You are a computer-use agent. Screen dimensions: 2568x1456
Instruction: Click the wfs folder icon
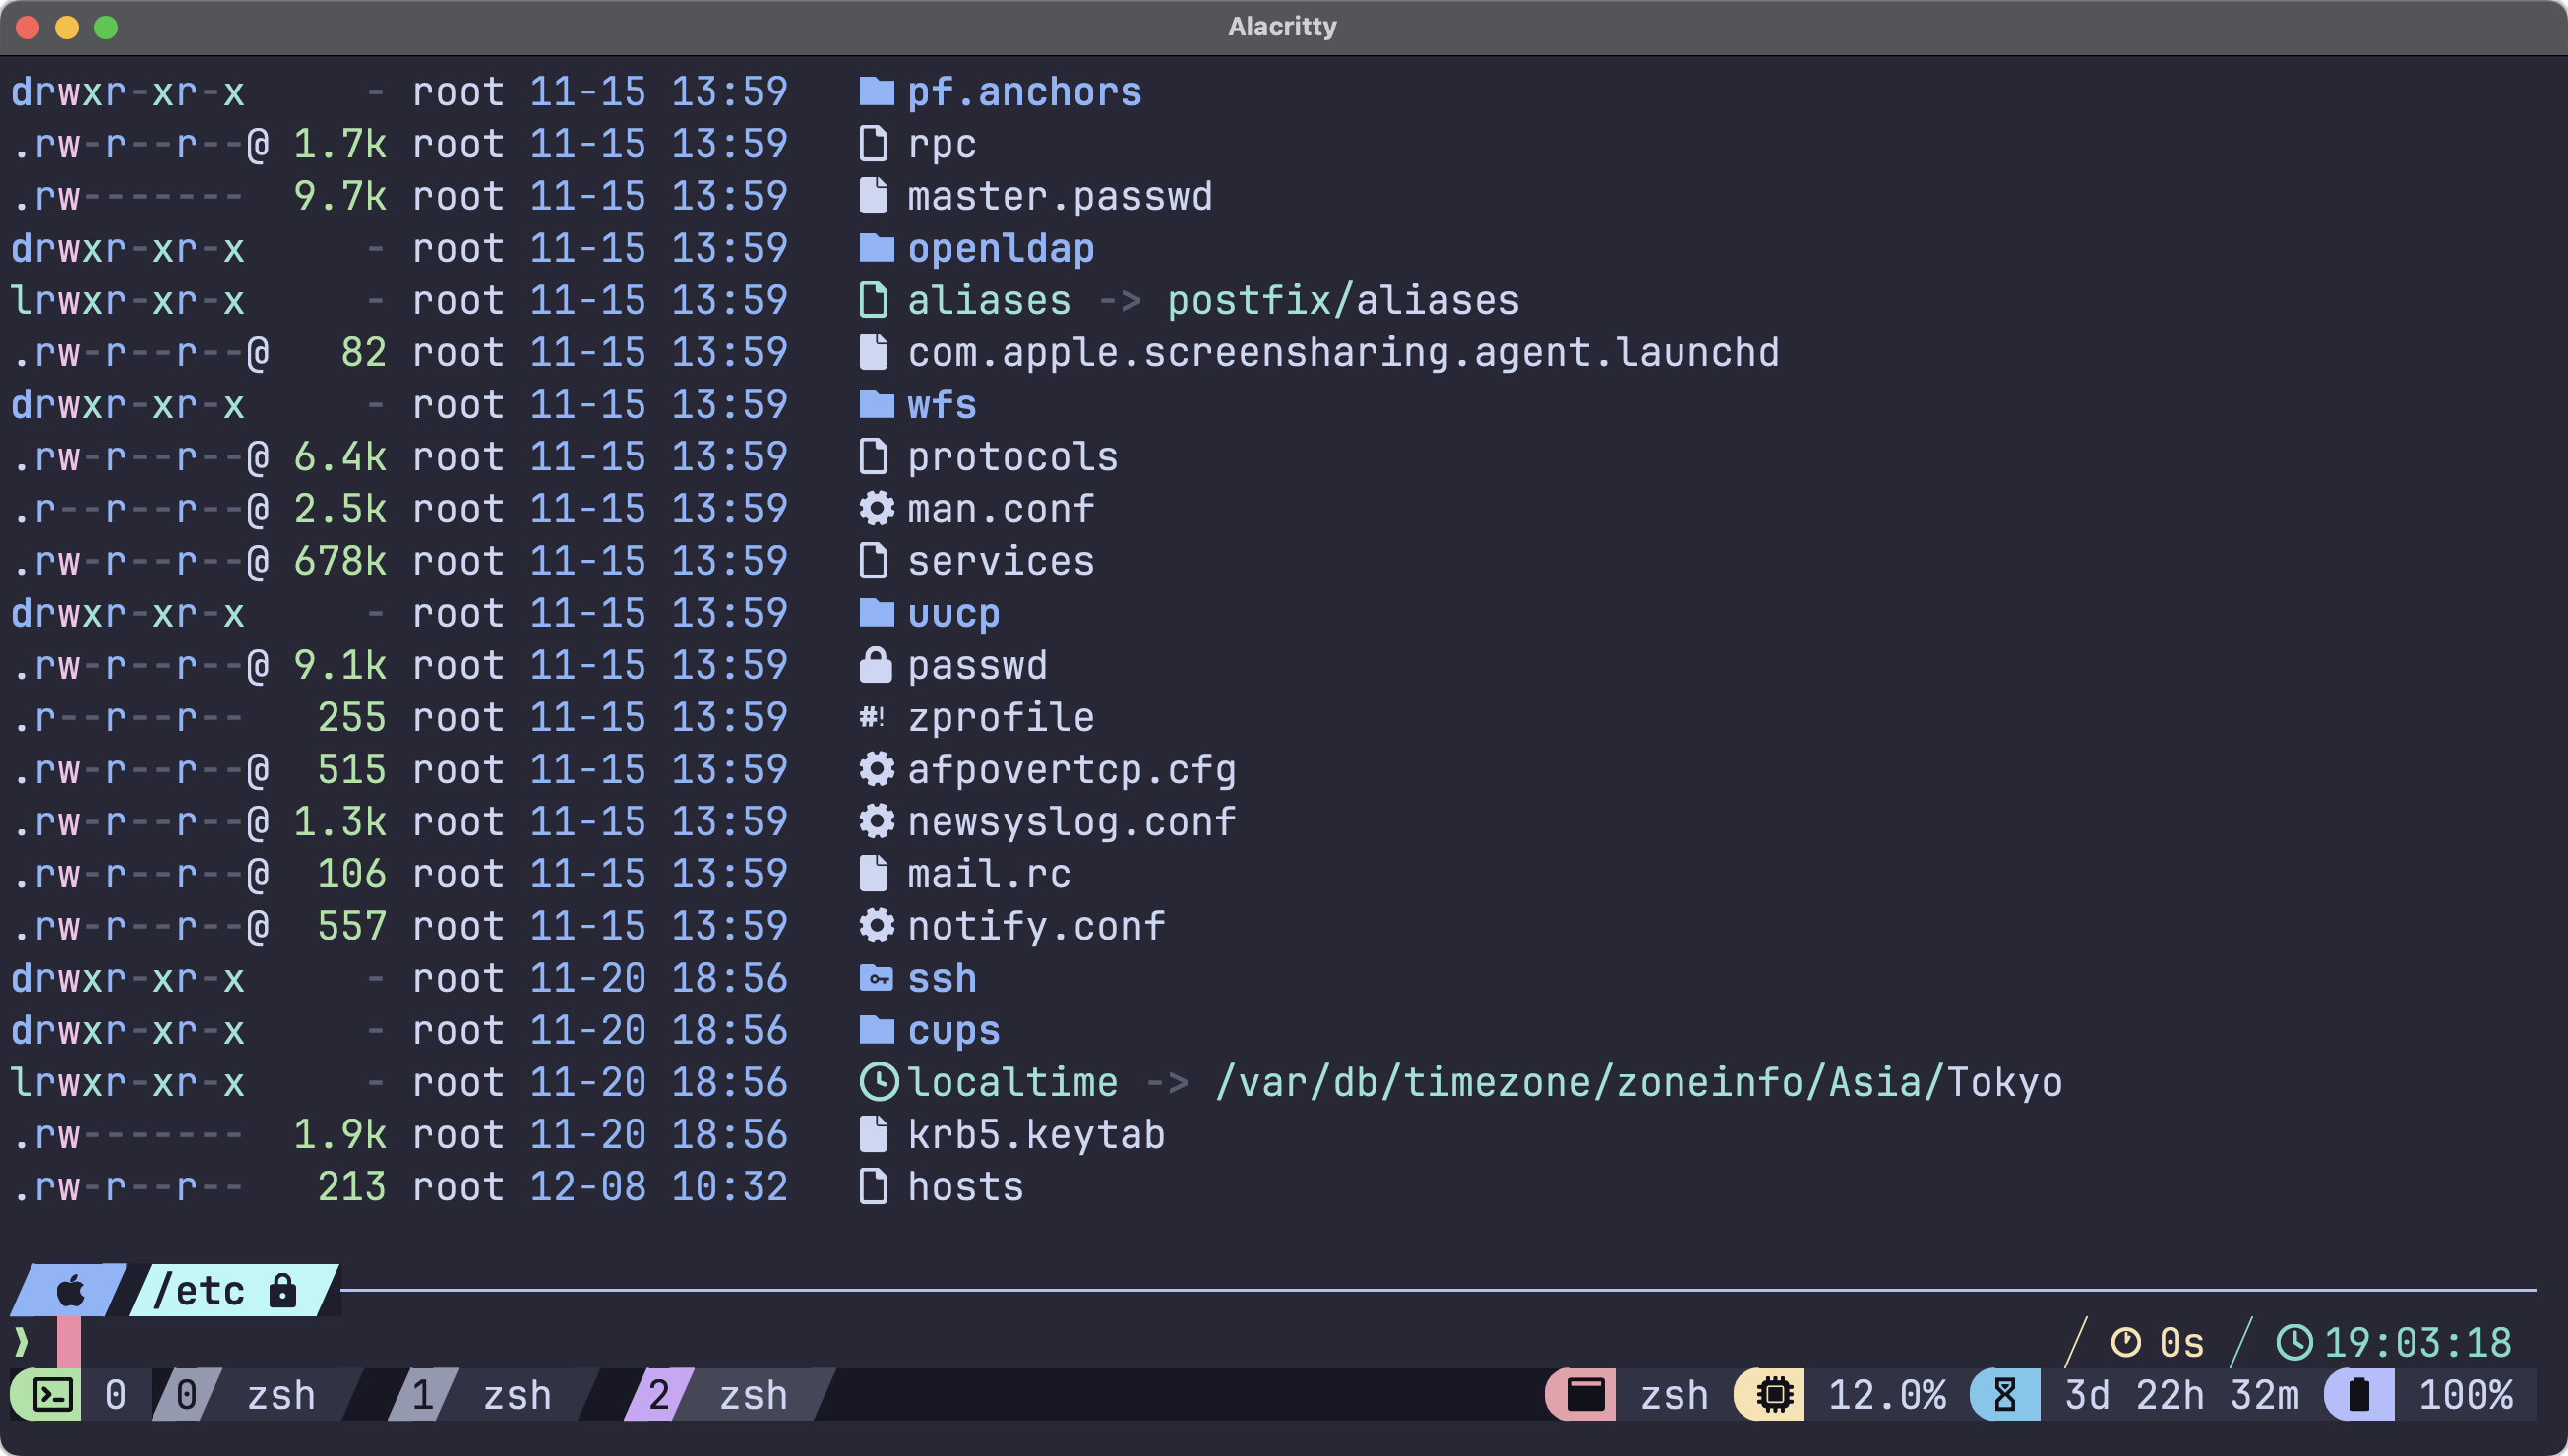point(876,405)
